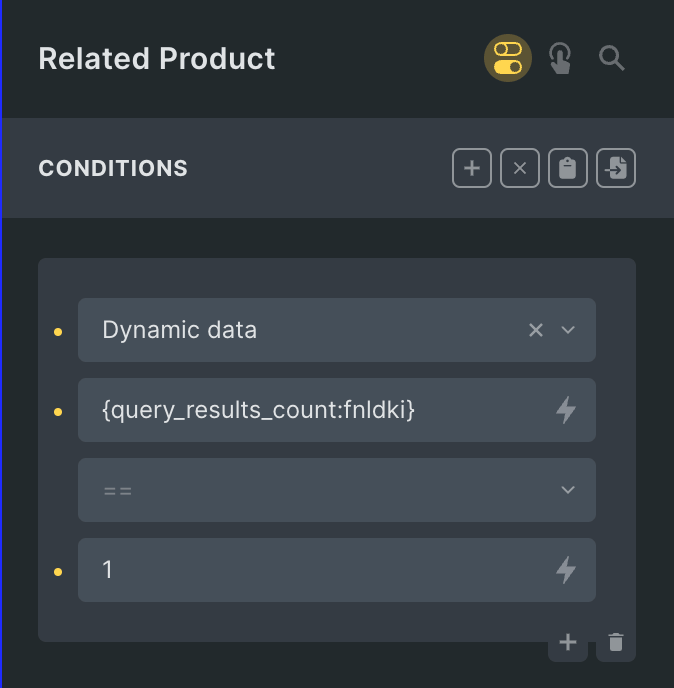Clear all conditions with the header X
This screenshot has width=674, height=688.
tap(520, 168)
